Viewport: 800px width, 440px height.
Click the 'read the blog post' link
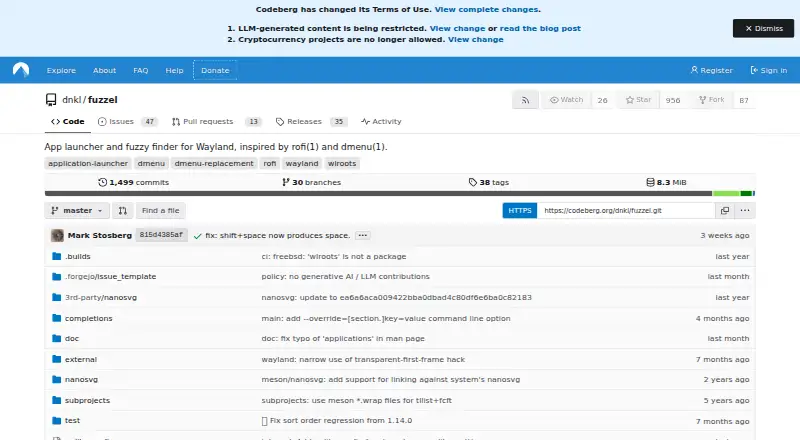click(x=540, y=29)
